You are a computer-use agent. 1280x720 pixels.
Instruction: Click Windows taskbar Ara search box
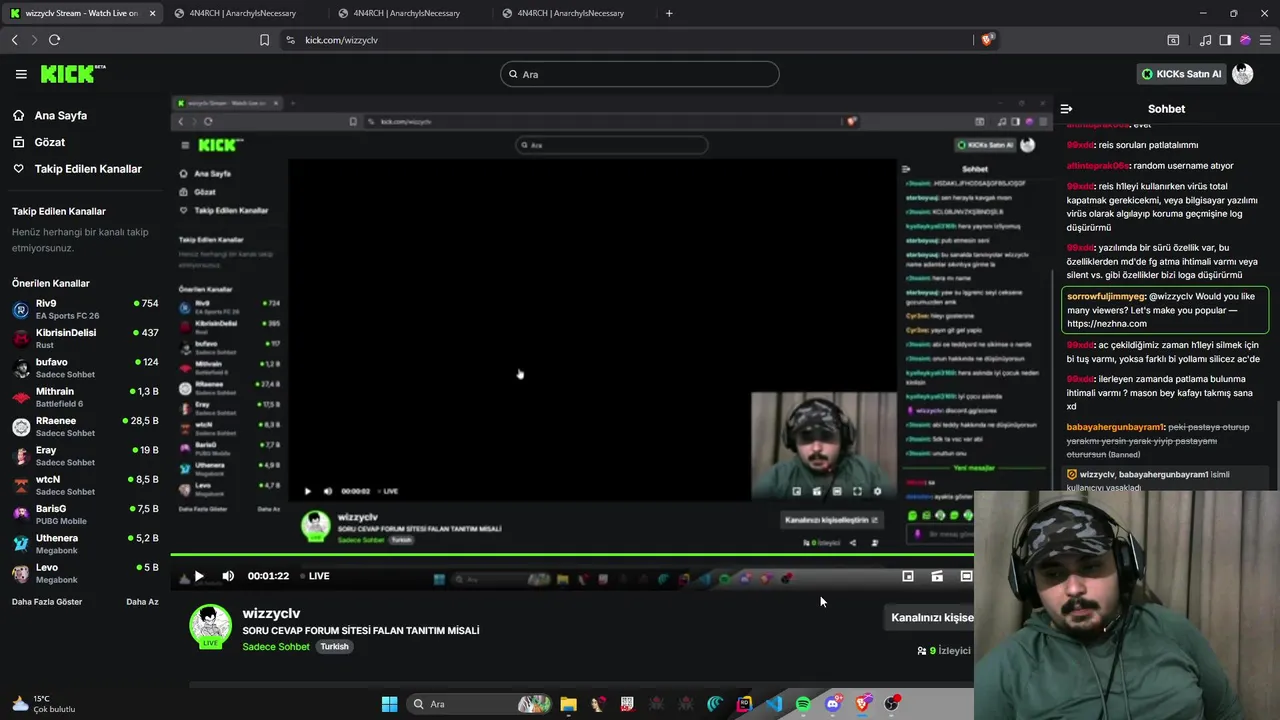point(479,704)
